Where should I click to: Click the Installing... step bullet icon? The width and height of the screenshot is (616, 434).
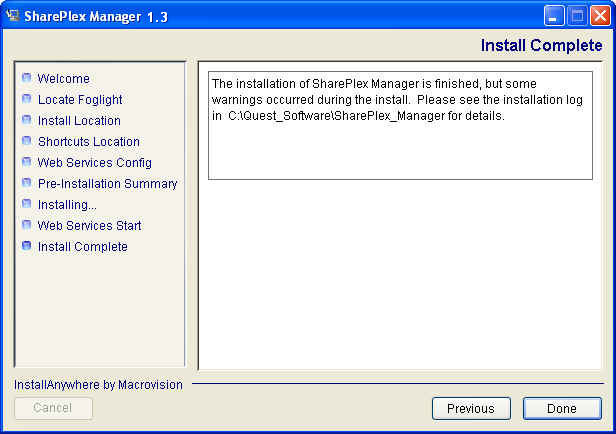(27, 204)
